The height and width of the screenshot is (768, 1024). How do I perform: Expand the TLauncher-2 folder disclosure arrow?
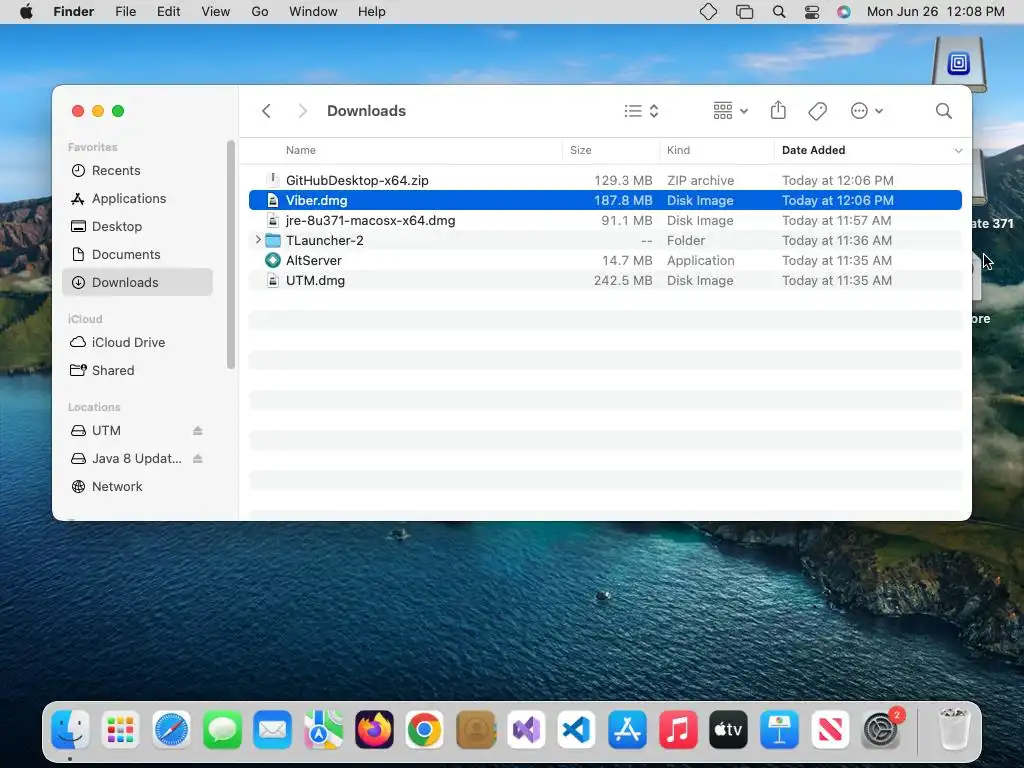tap(258, 240)
